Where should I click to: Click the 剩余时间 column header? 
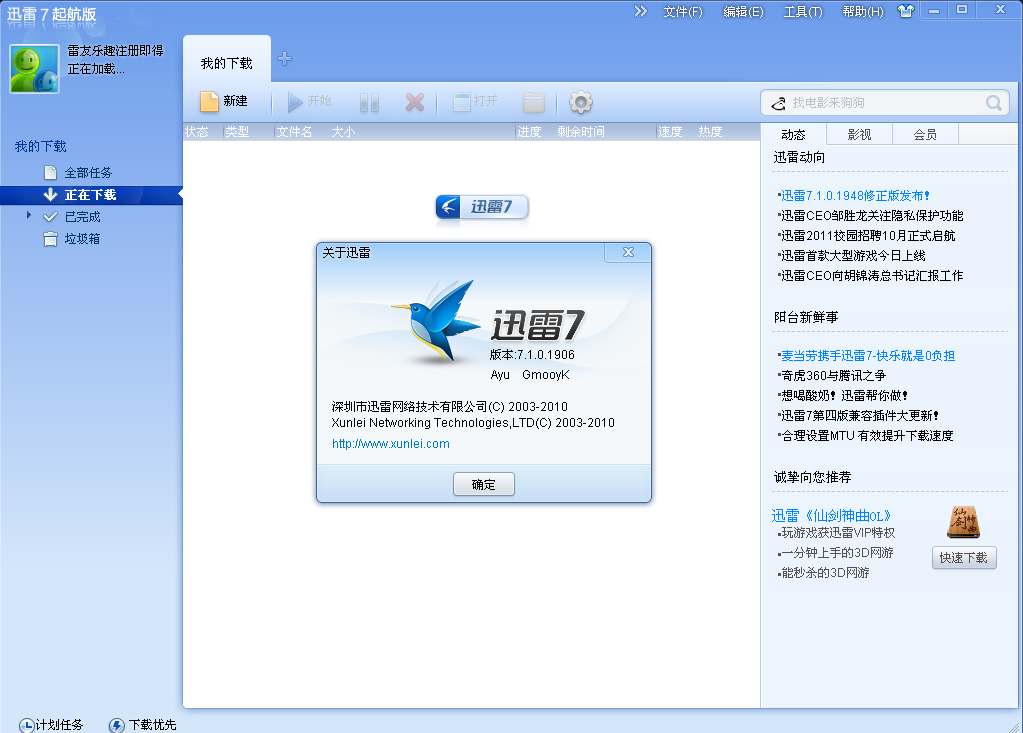click(581, 132)
